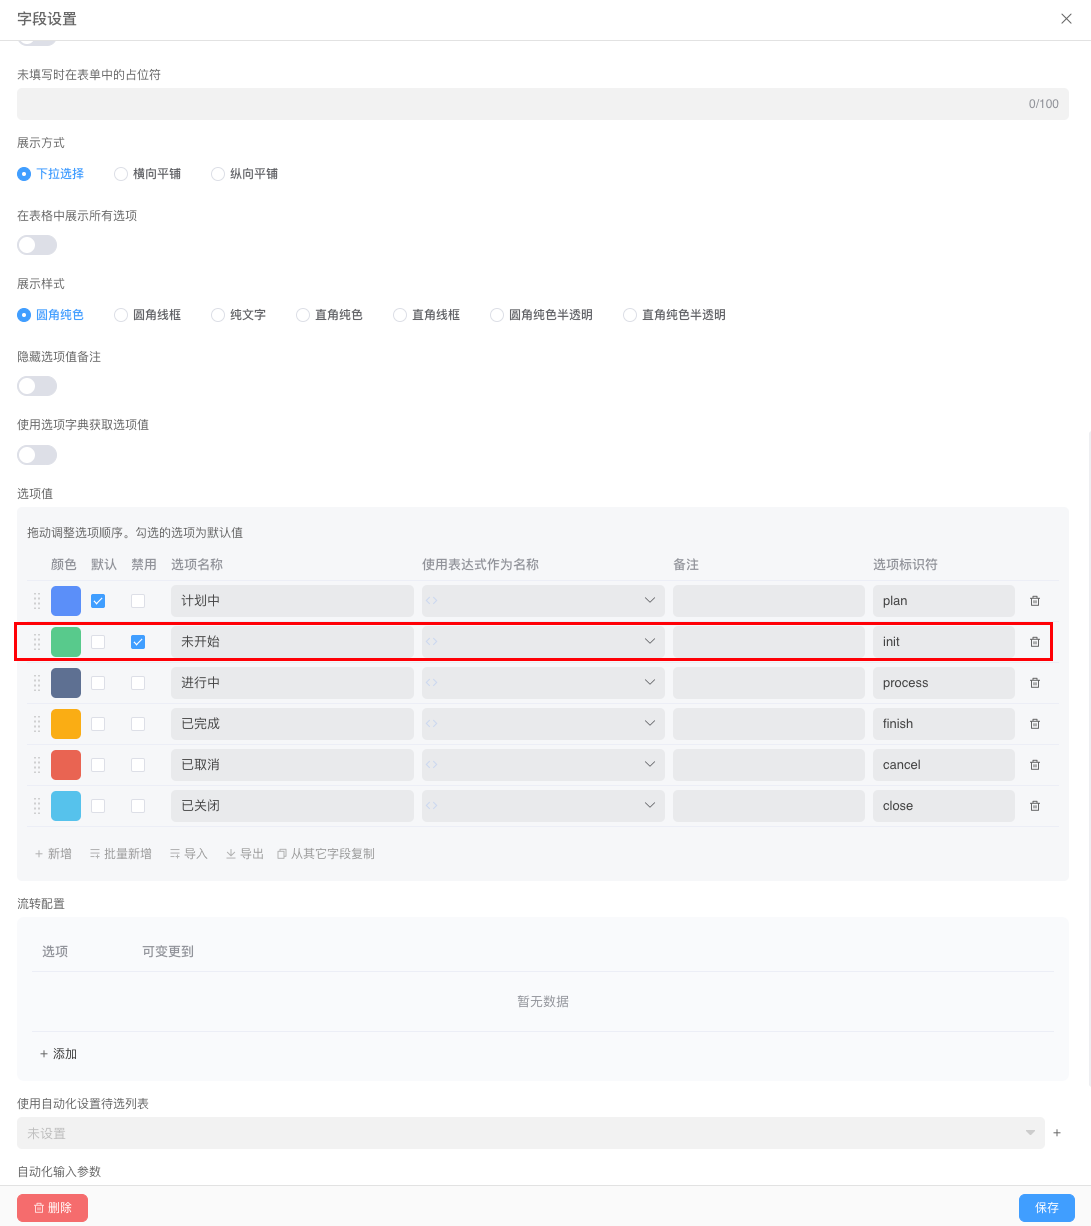Click the 保存 button

[1046, 1208]
